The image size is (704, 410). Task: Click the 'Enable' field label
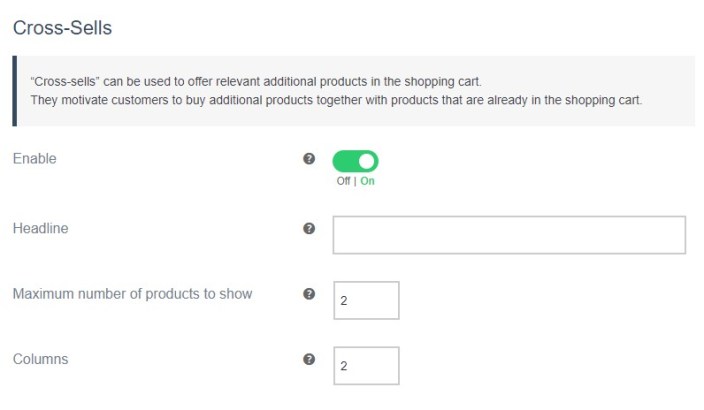click(35, 159)
